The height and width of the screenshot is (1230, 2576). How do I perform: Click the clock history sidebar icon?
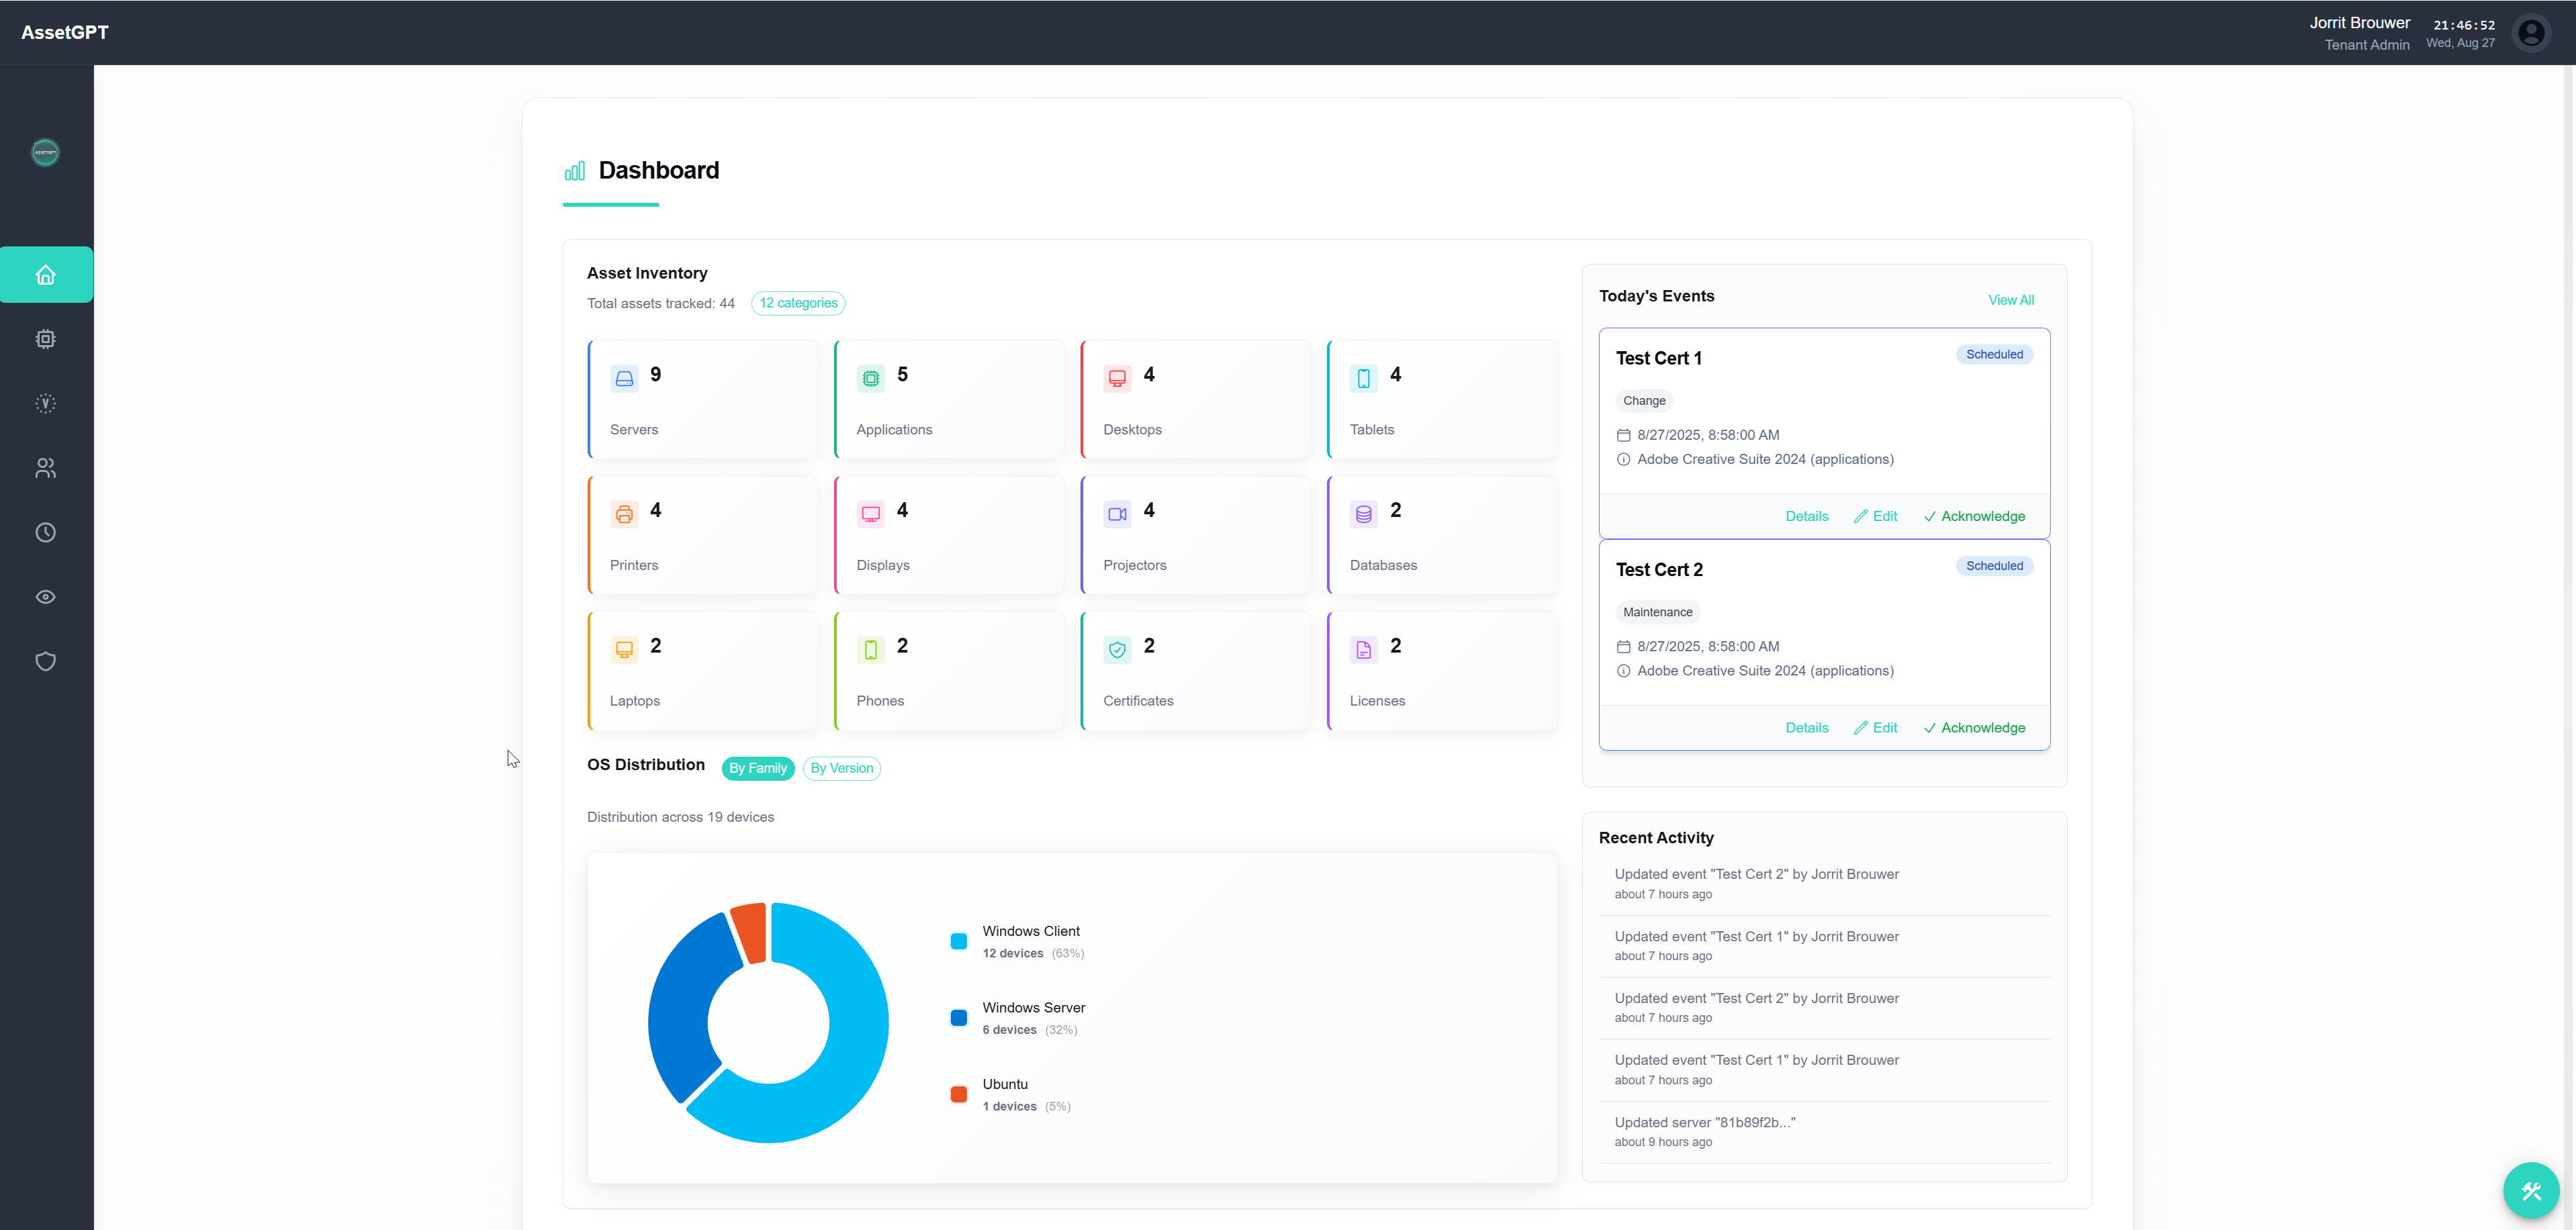pyautogui.click(x=46, y=532)
